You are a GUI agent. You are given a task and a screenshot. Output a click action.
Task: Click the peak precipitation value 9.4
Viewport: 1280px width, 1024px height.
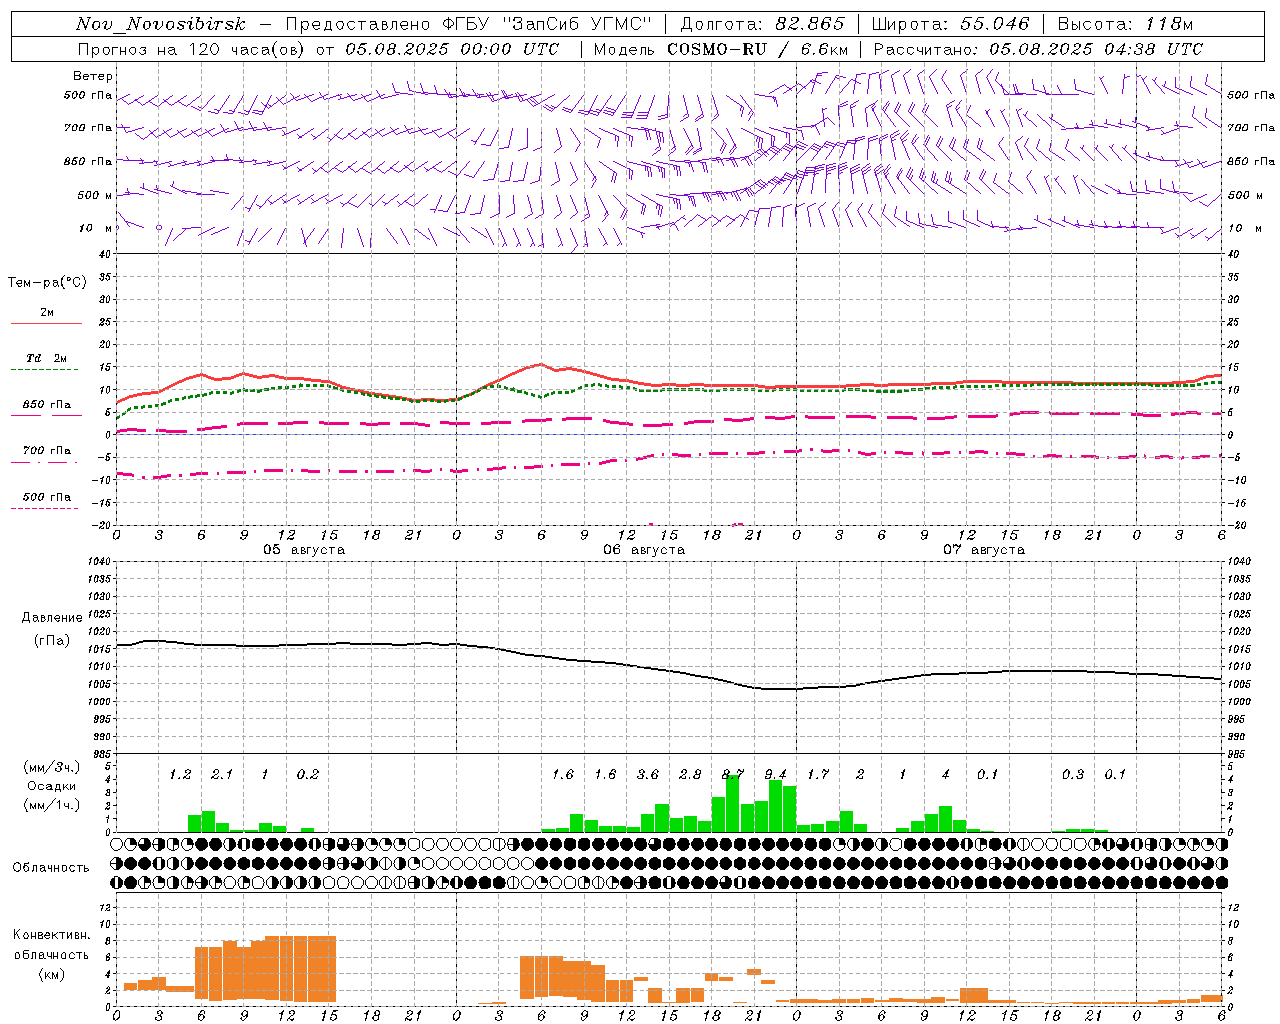(x=775, y=775)
